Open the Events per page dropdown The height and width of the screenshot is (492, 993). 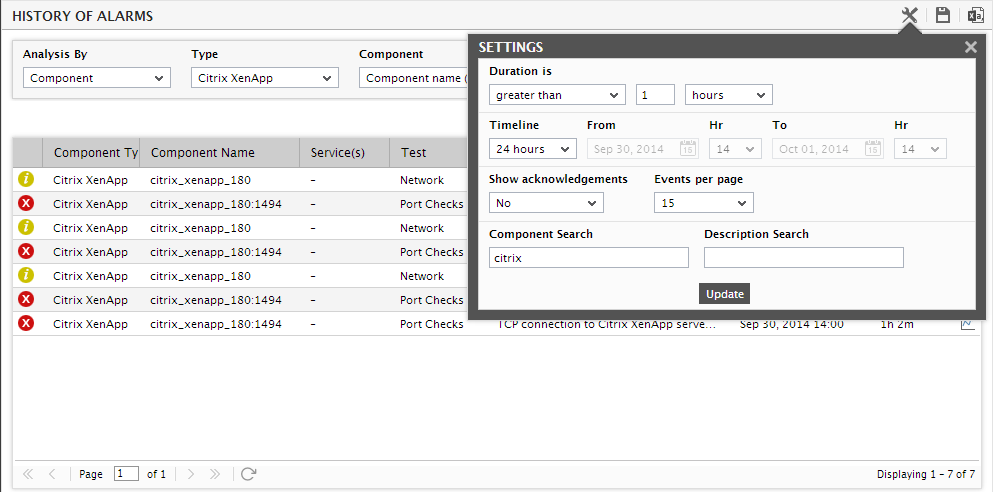pyautogui.click(x=704, y=203)
